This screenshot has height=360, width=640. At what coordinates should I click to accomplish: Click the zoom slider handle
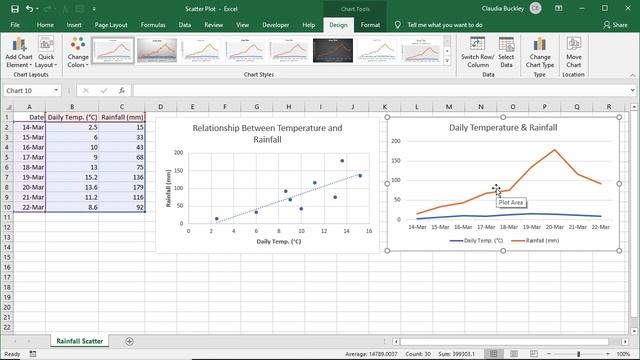[578, 354]
